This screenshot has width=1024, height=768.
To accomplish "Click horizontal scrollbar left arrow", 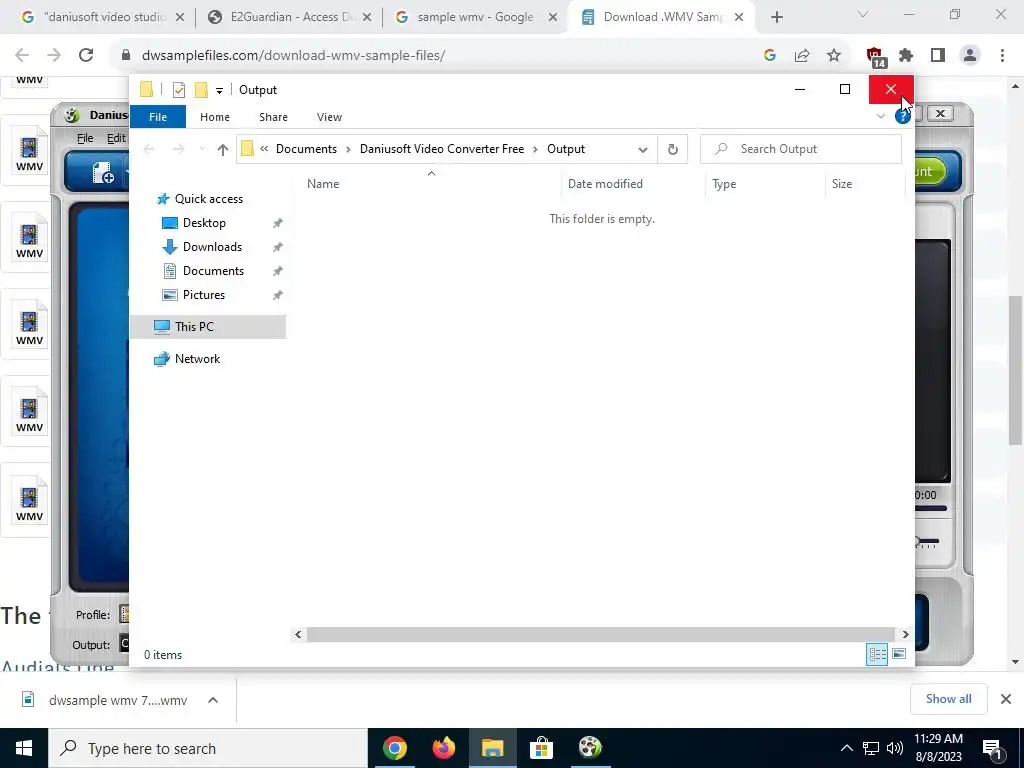I will 298,634.
